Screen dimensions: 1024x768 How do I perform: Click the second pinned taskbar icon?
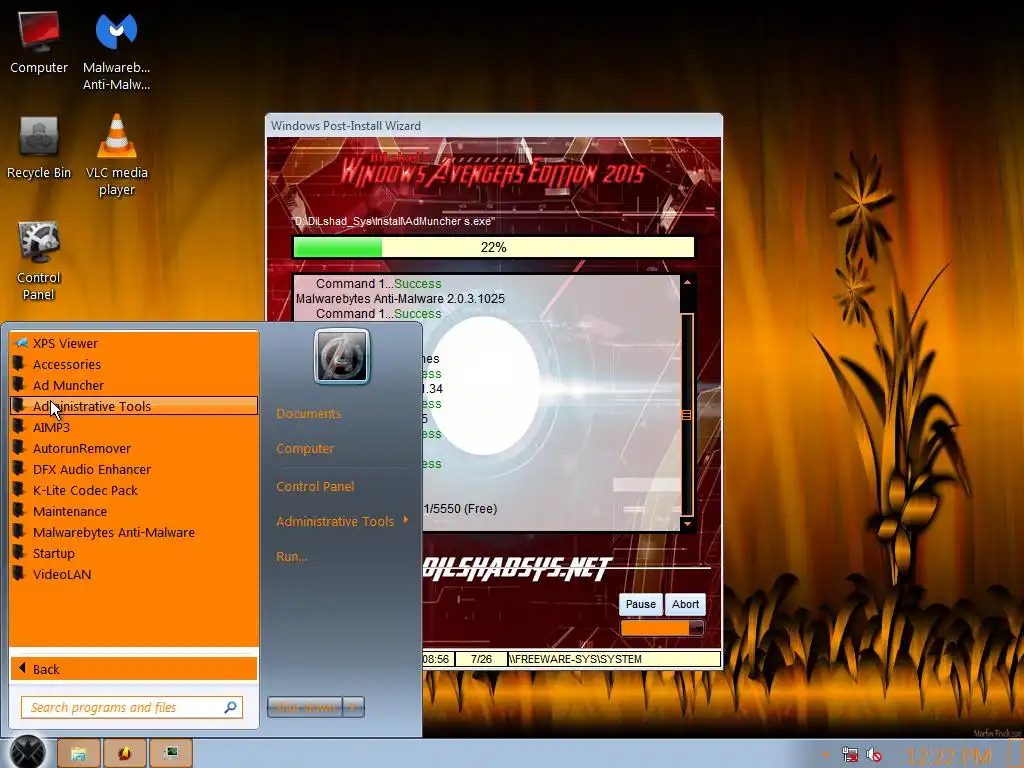coord(125,754)
